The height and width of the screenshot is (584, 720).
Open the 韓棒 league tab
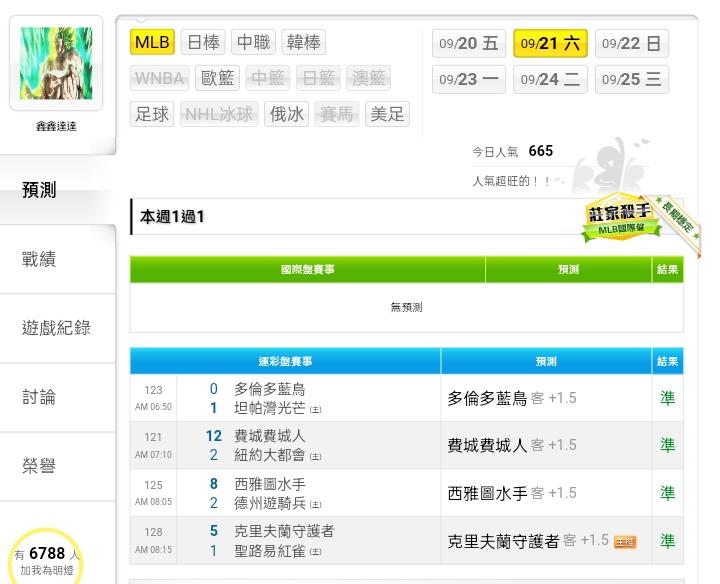[304, 42]
